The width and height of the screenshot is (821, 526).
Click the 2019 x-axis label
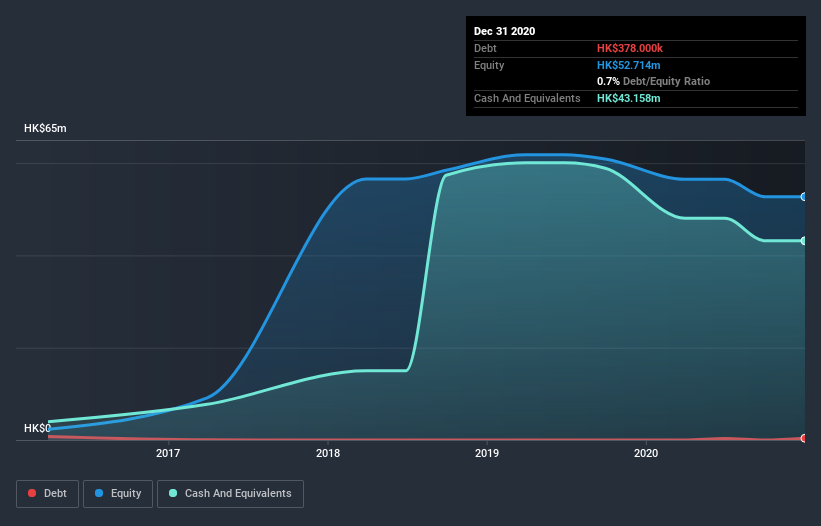tap(487, 453)
